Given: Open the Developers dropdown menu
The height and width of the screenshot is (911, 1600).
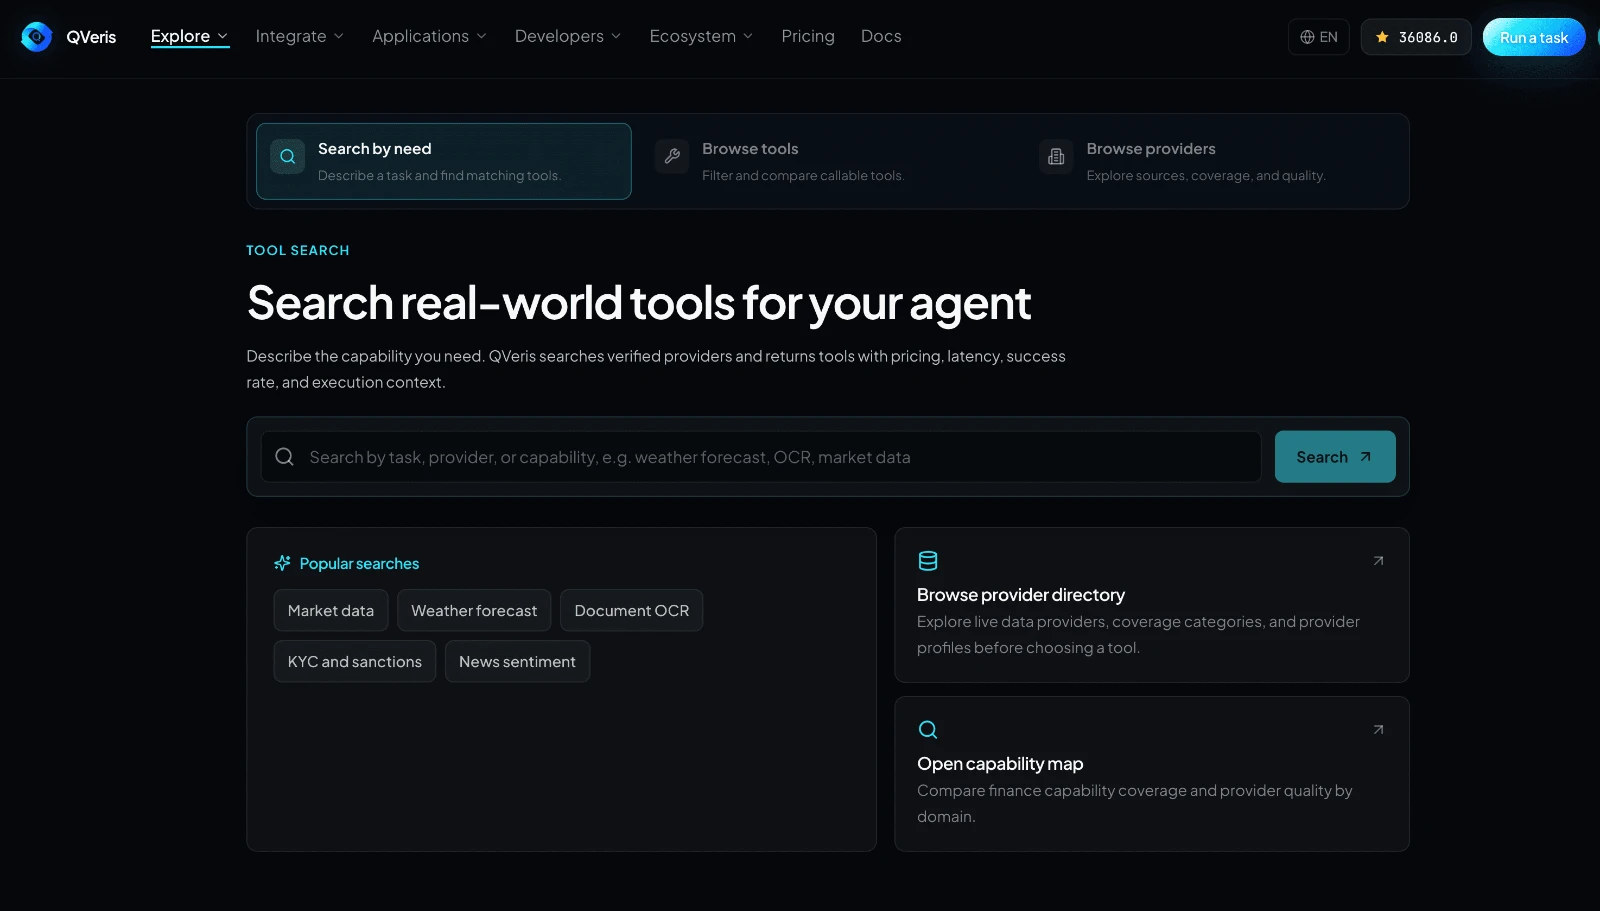Looking at the screenshot, I should click(568, 36).
